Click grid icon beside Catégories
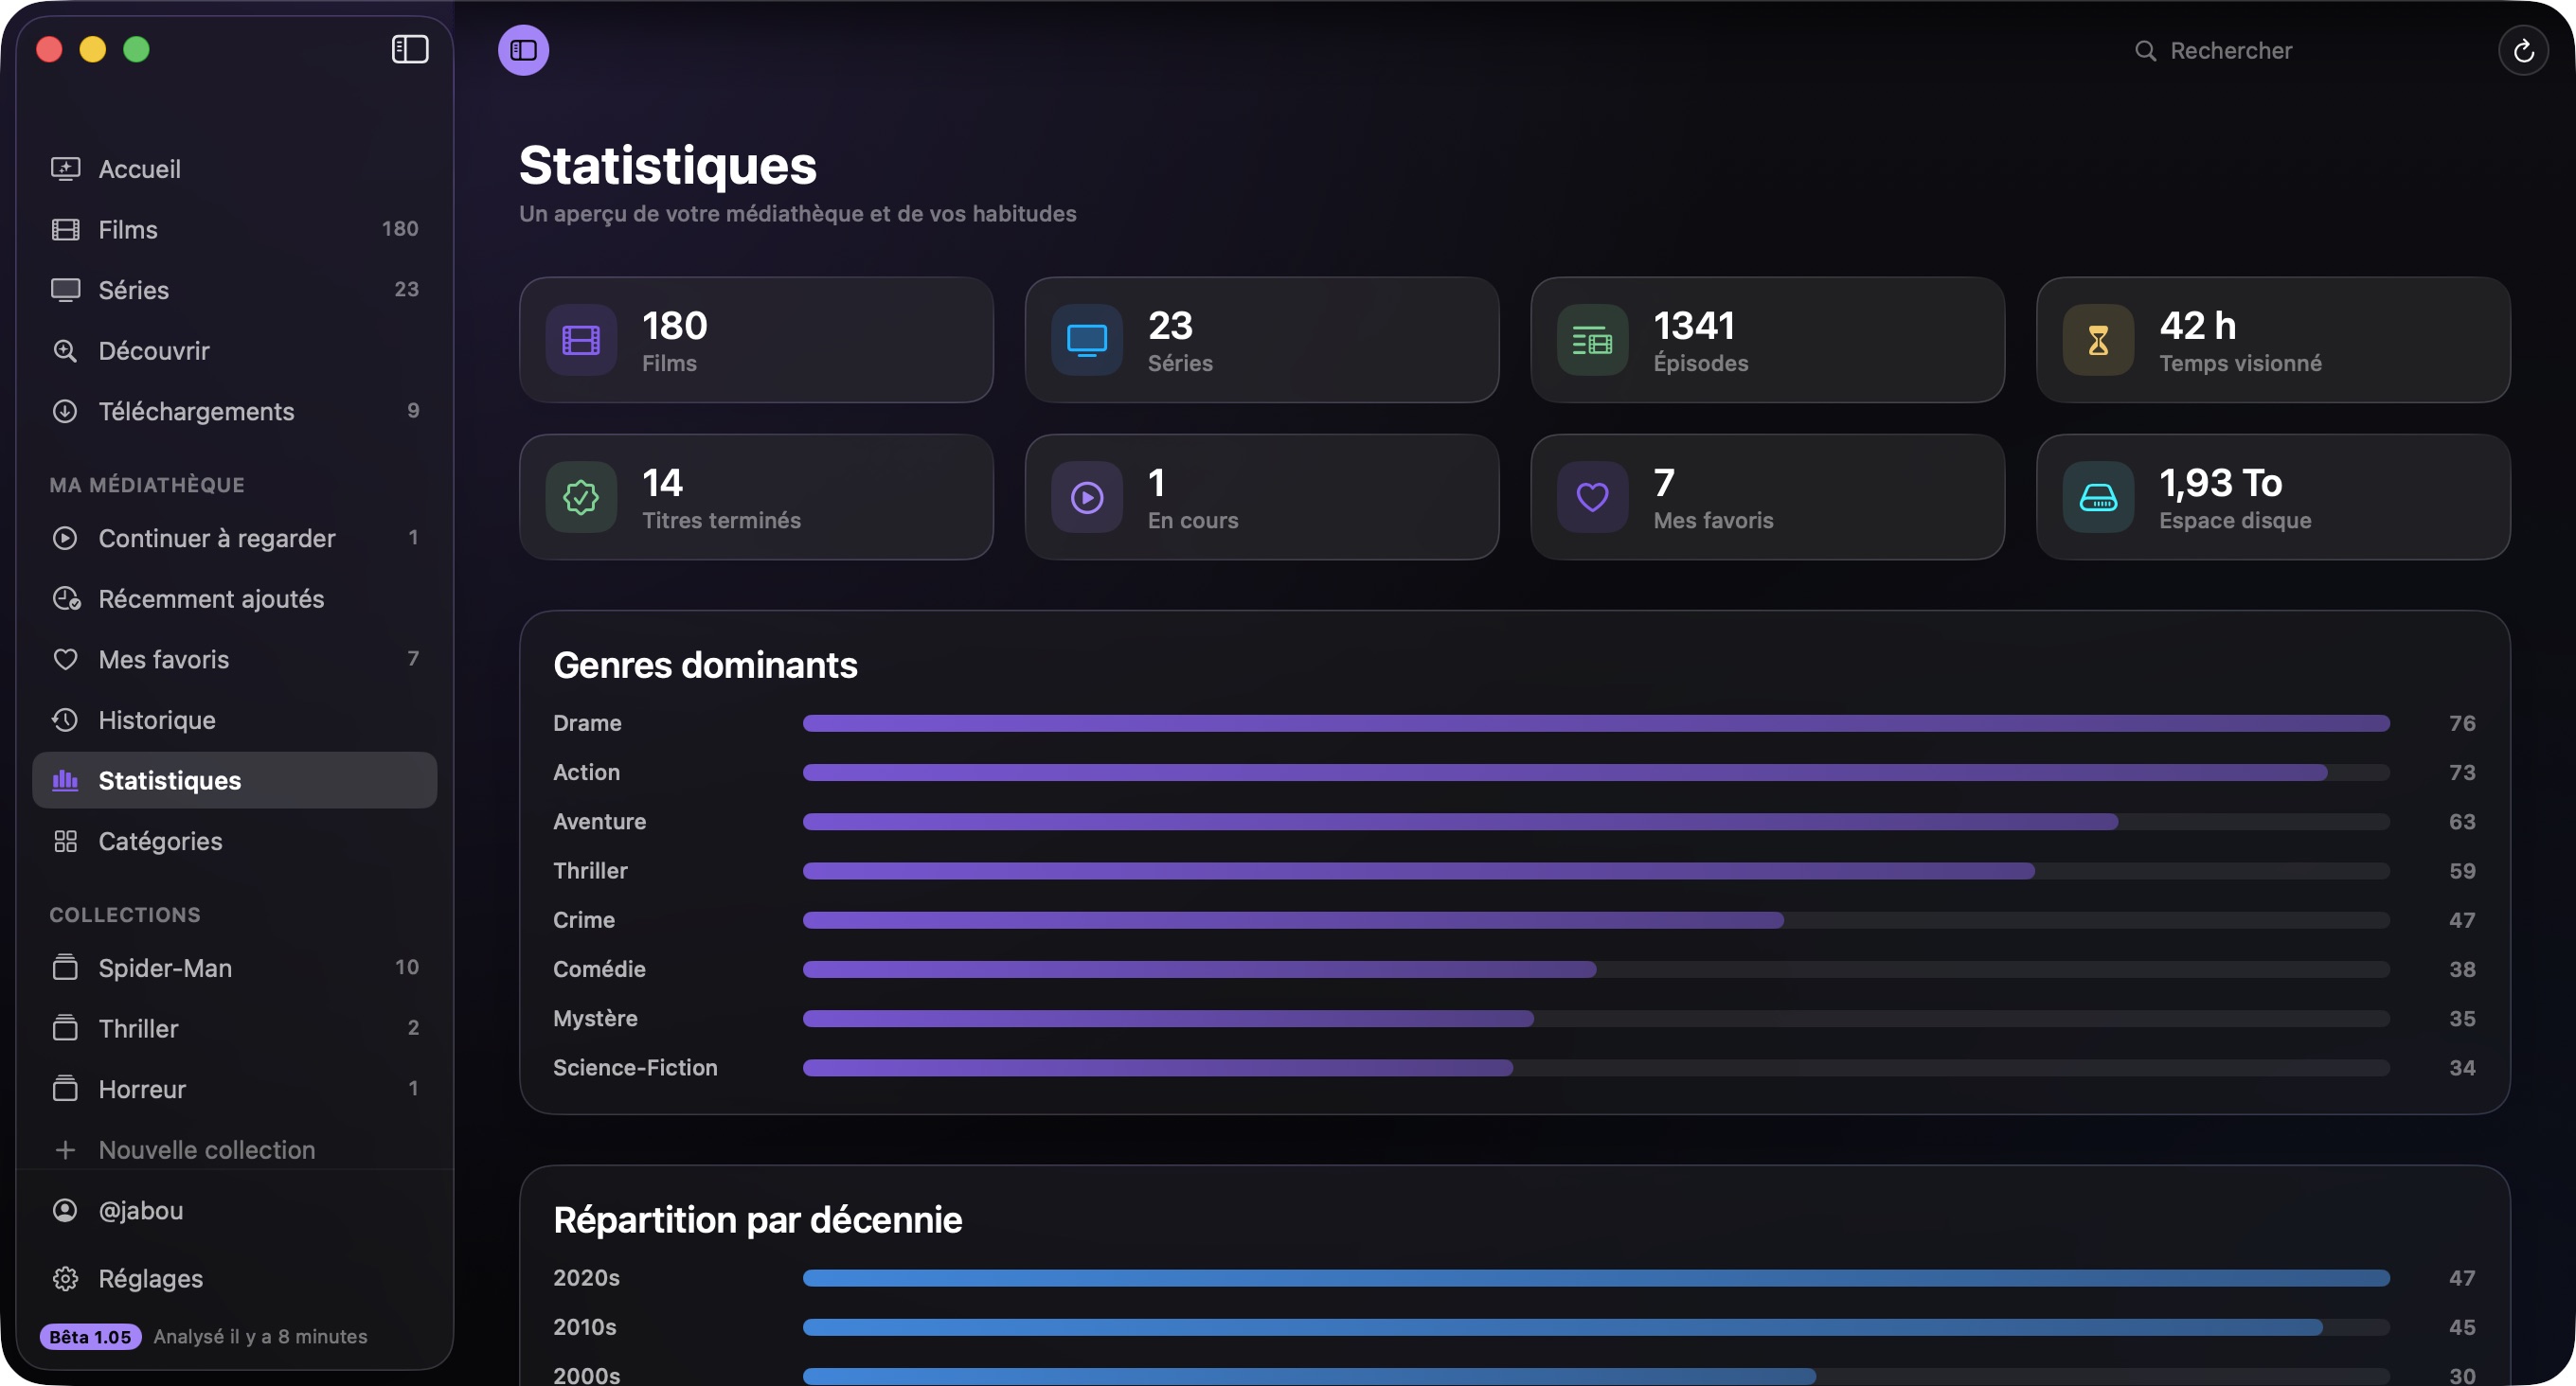This screenshot has width=2576, height=1386. [65, 841]
